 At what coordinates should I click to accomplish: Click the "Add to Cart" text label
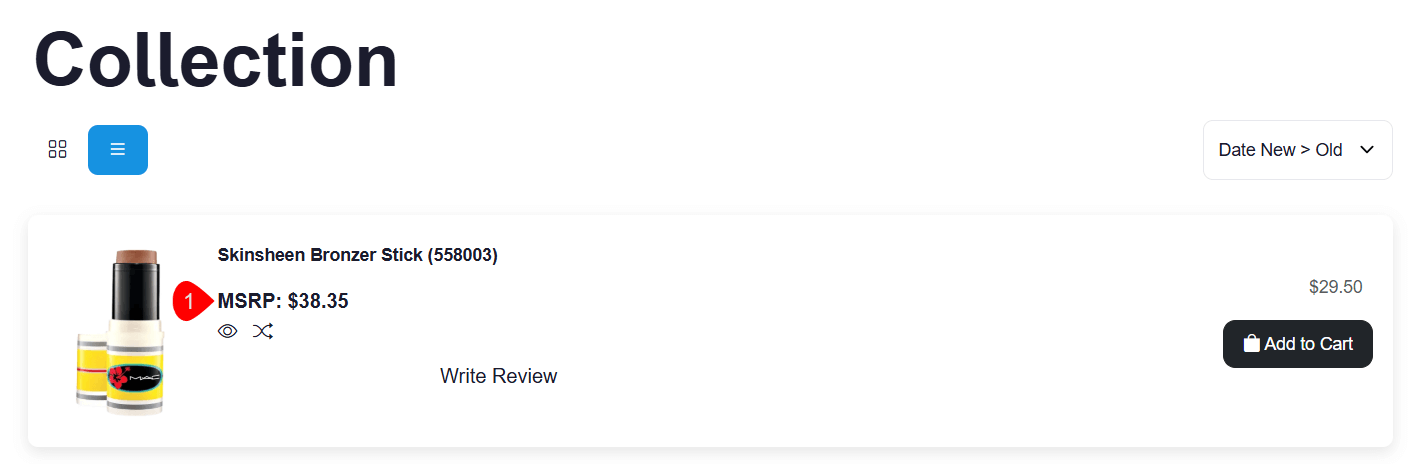tap(1308, 344)
